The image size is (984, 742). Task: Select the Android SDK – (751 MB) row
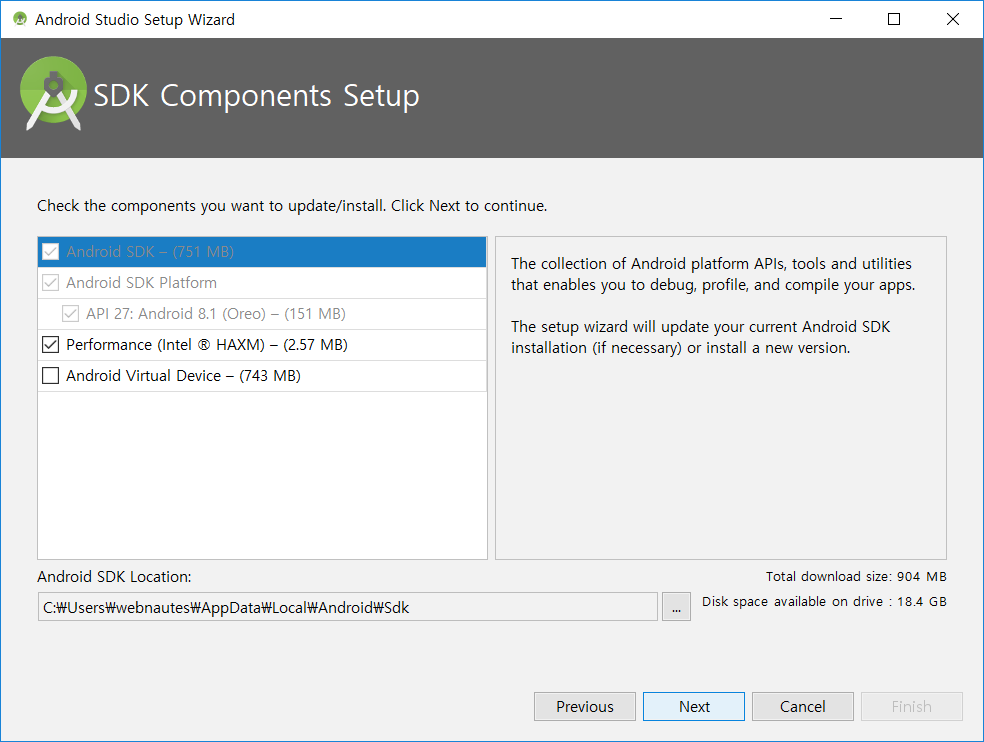[262, 252]
